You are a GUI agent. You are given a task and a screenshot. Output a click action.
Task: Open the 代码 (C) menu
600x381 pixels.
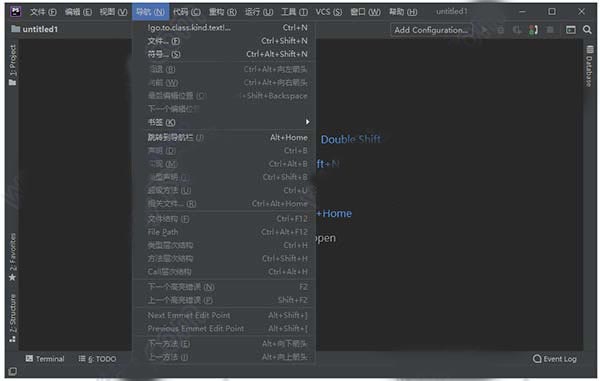[186, 12]
